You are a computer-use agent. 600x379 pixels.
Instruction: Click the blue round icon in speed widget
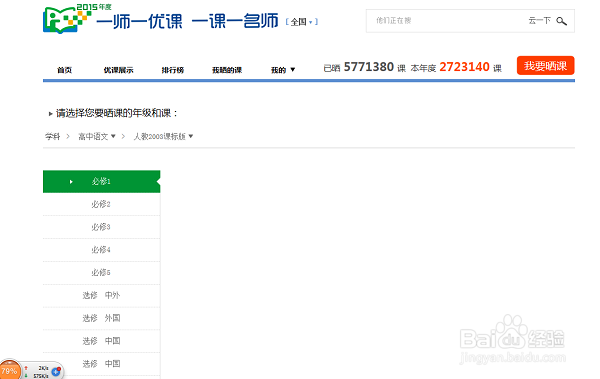[56, 371]
